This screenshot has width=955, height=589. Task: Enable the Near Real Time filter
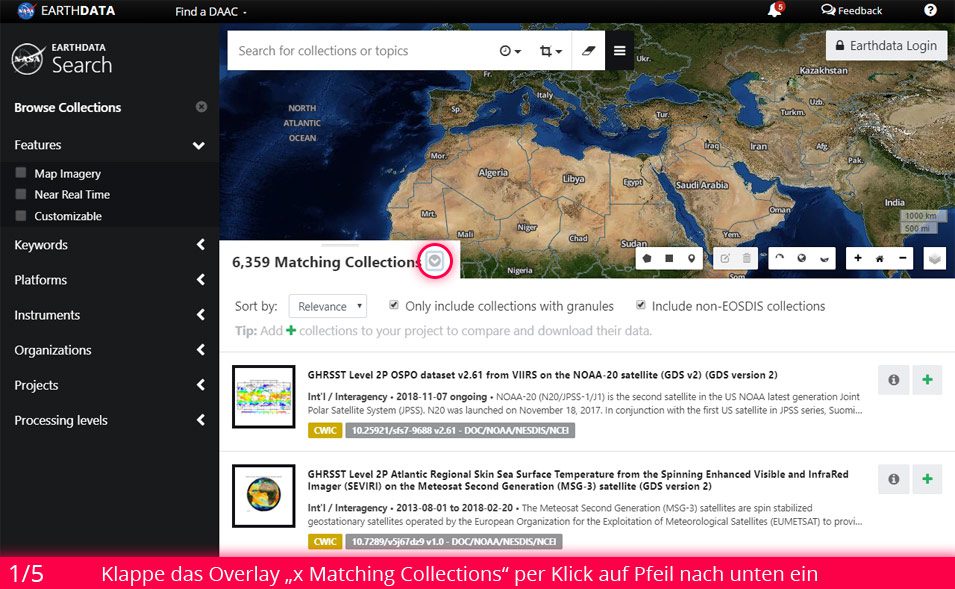click(x=21, y=194)
